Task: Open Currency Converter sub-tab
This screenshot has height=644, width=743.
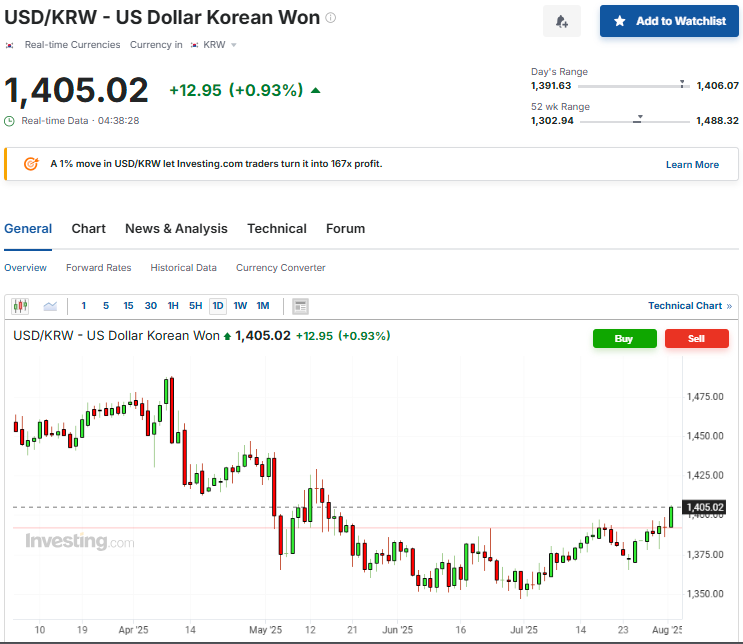Action: coord(281,268)
